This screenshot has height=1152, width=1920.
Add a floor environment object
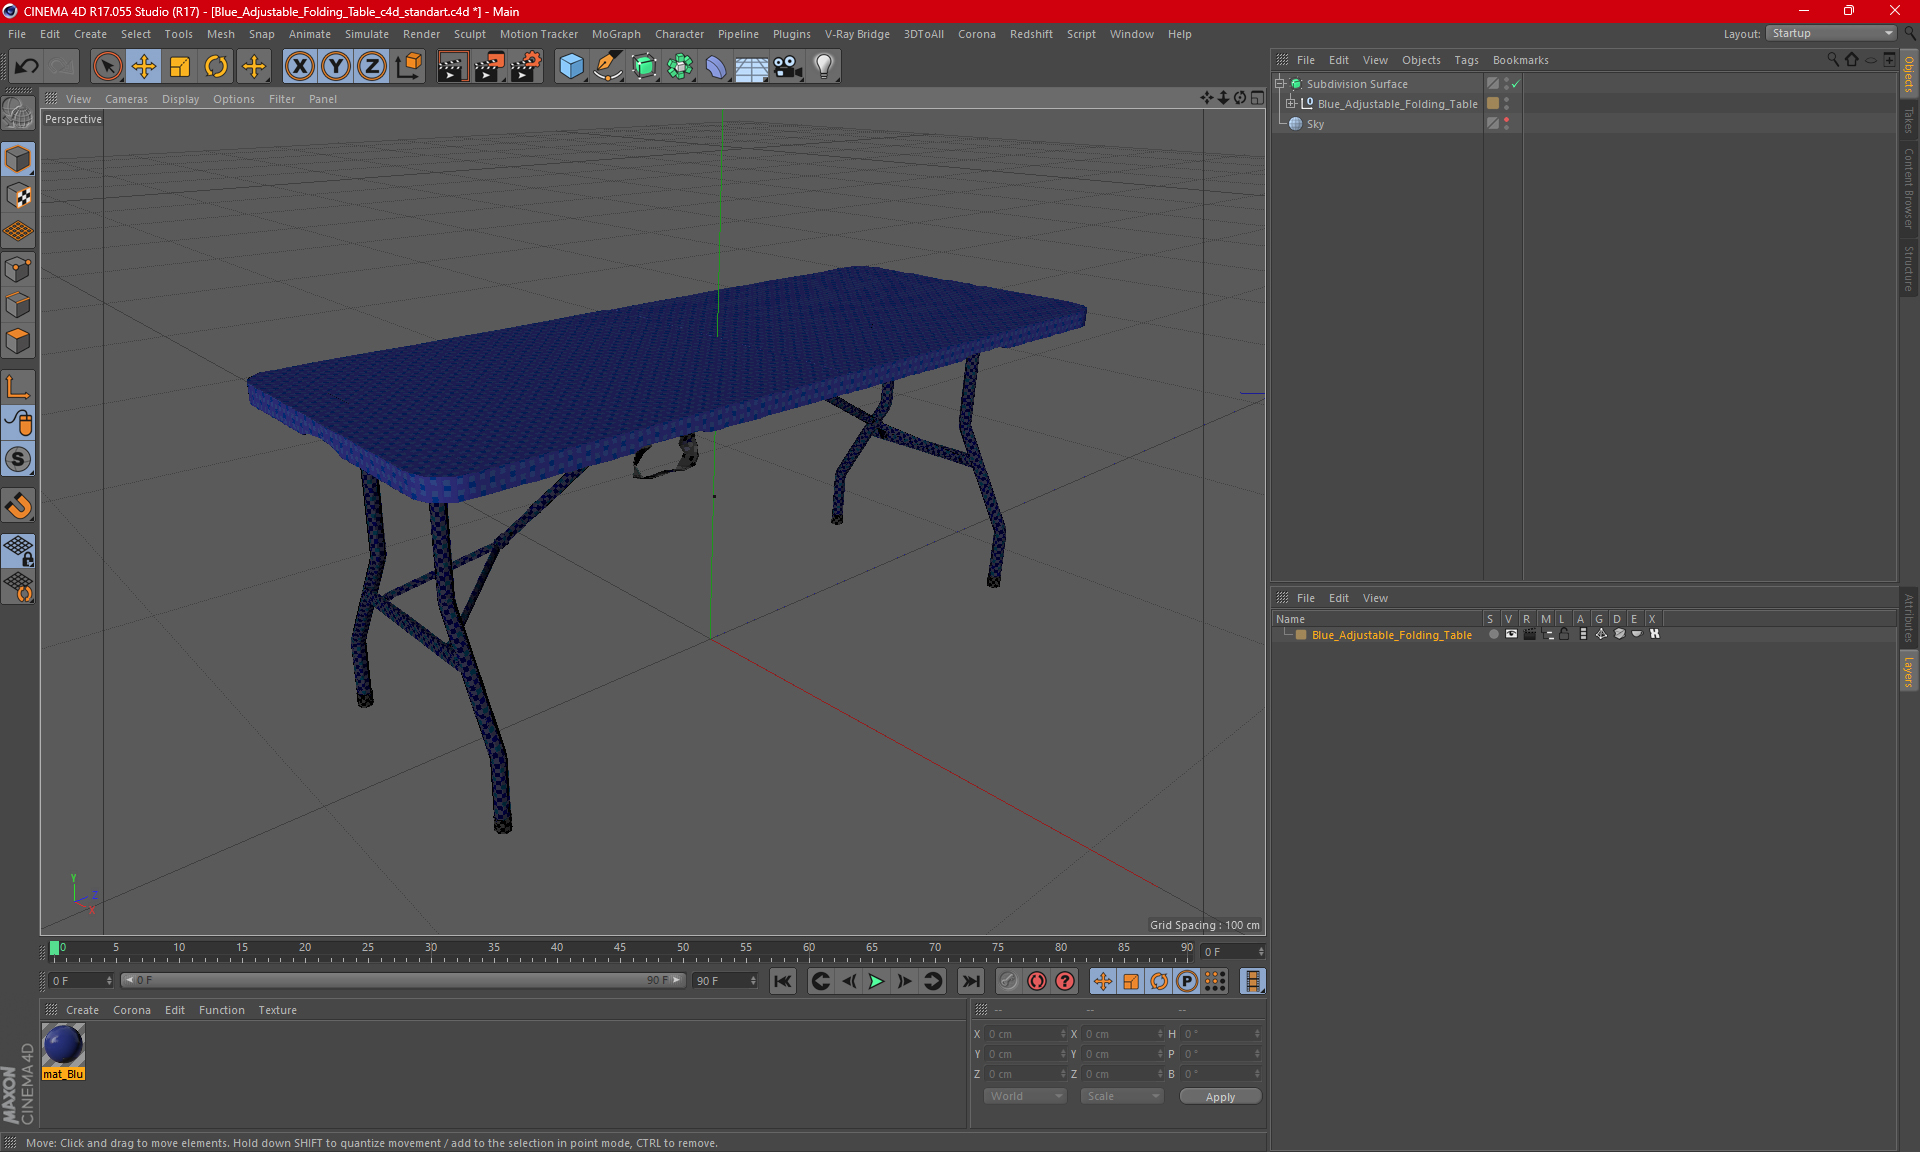click(751, 67)
